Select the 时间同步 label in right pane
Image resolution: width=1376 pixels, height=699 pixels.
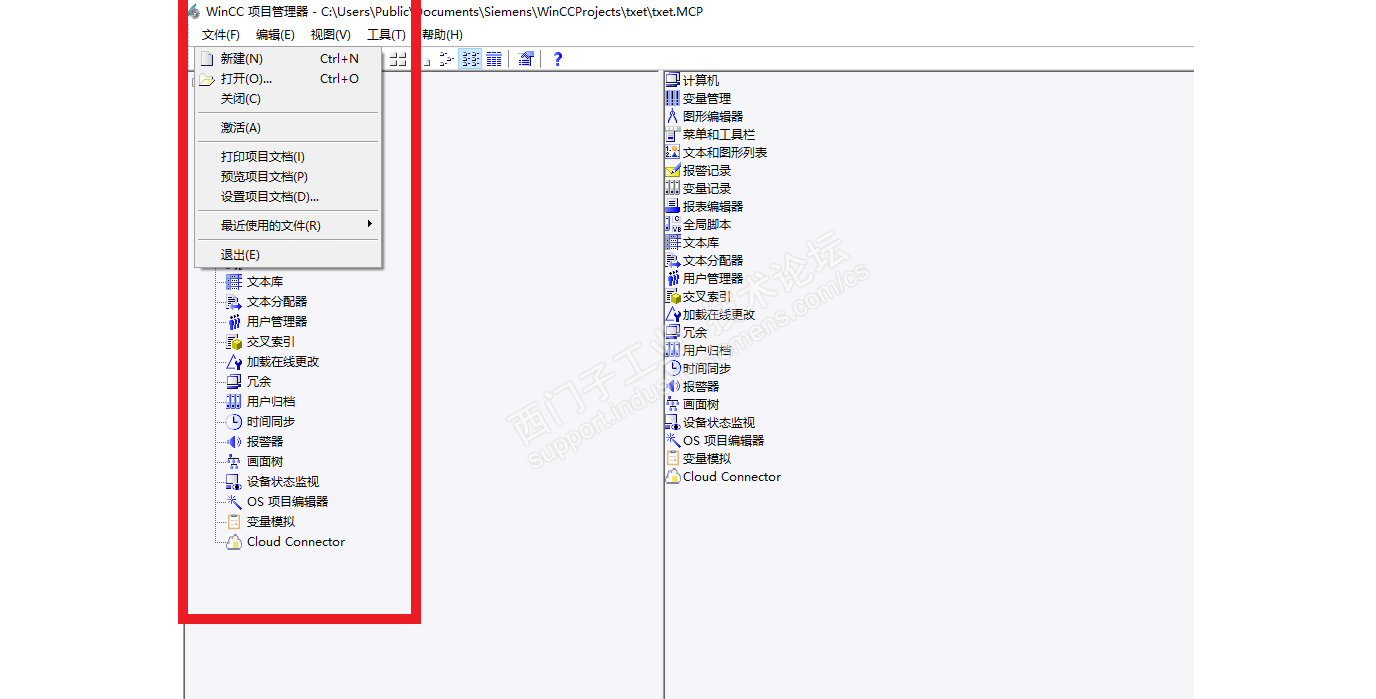[707, 369]
